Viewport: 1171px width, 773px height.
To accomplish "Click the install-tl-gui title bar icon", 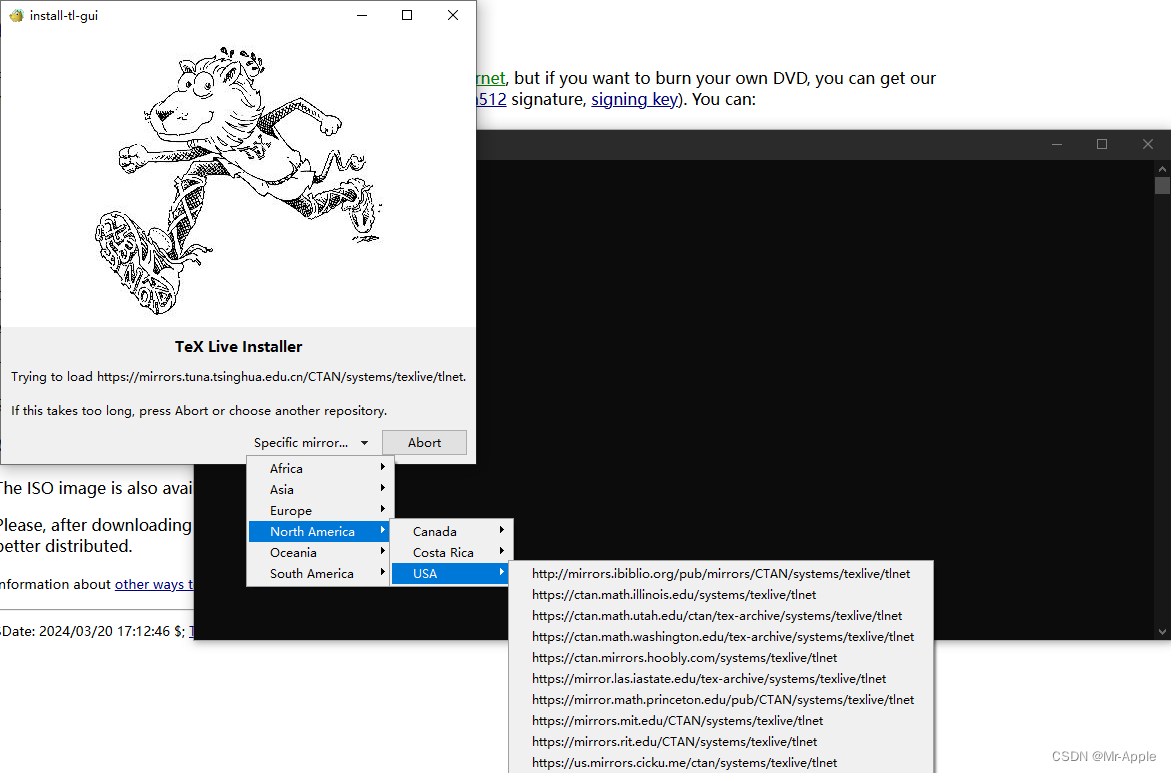I will pos(16,15).
